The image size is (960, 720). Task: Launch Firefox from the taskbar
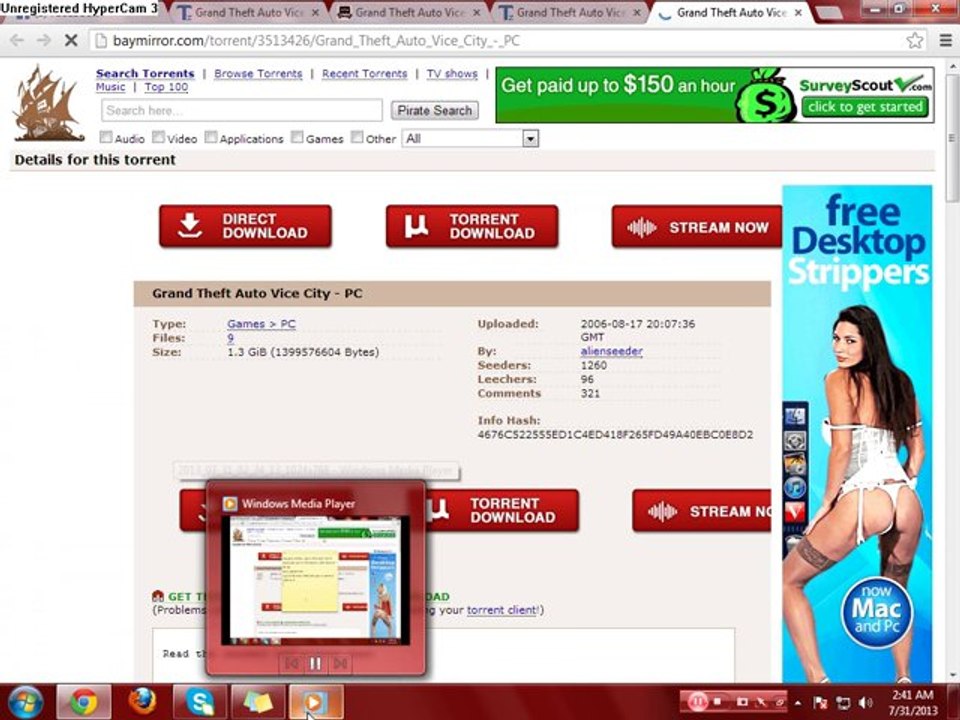[x=142, y=702]
